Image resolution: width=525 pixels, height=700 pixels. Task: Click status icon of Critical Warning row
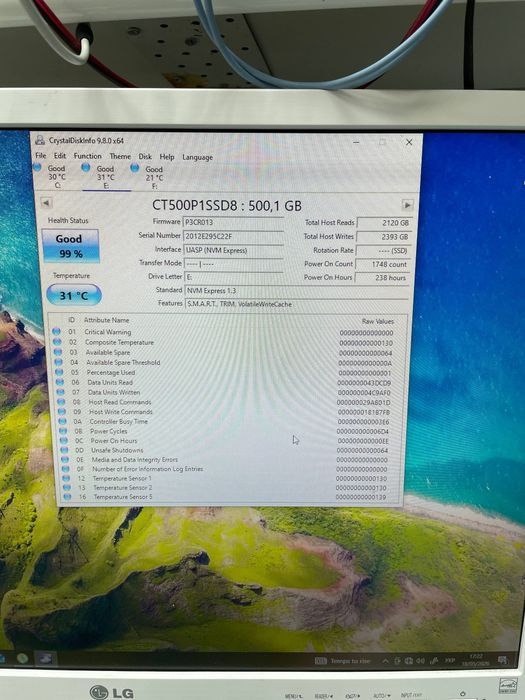click(x=56, y=331)
